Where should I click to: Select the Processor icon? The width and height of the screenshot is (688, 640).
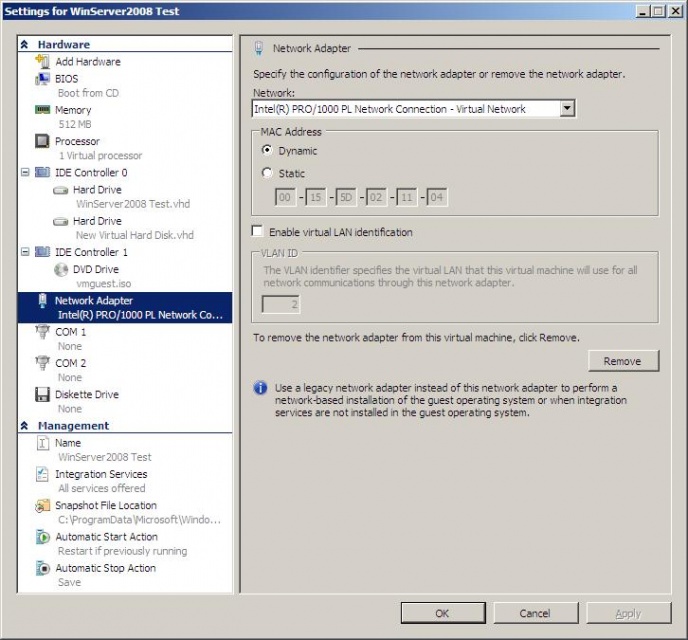pos(43,142)
